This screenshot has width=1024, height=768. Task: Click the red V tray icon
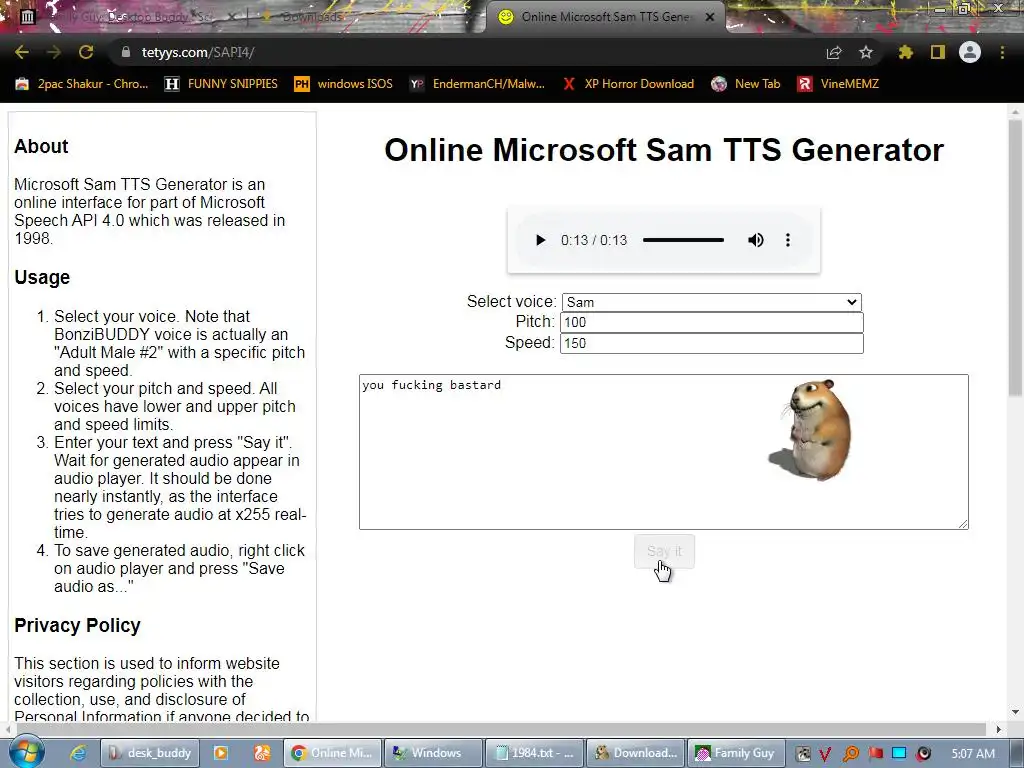tap(825, 754)
